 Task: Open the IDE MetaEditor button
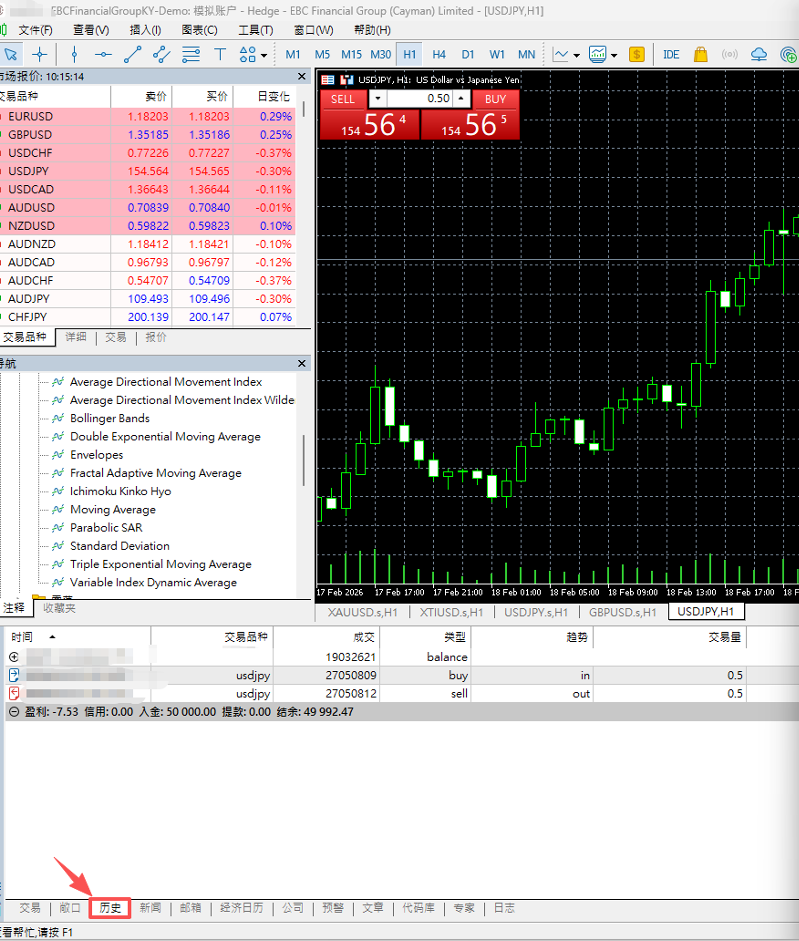(x=671, y=55)
